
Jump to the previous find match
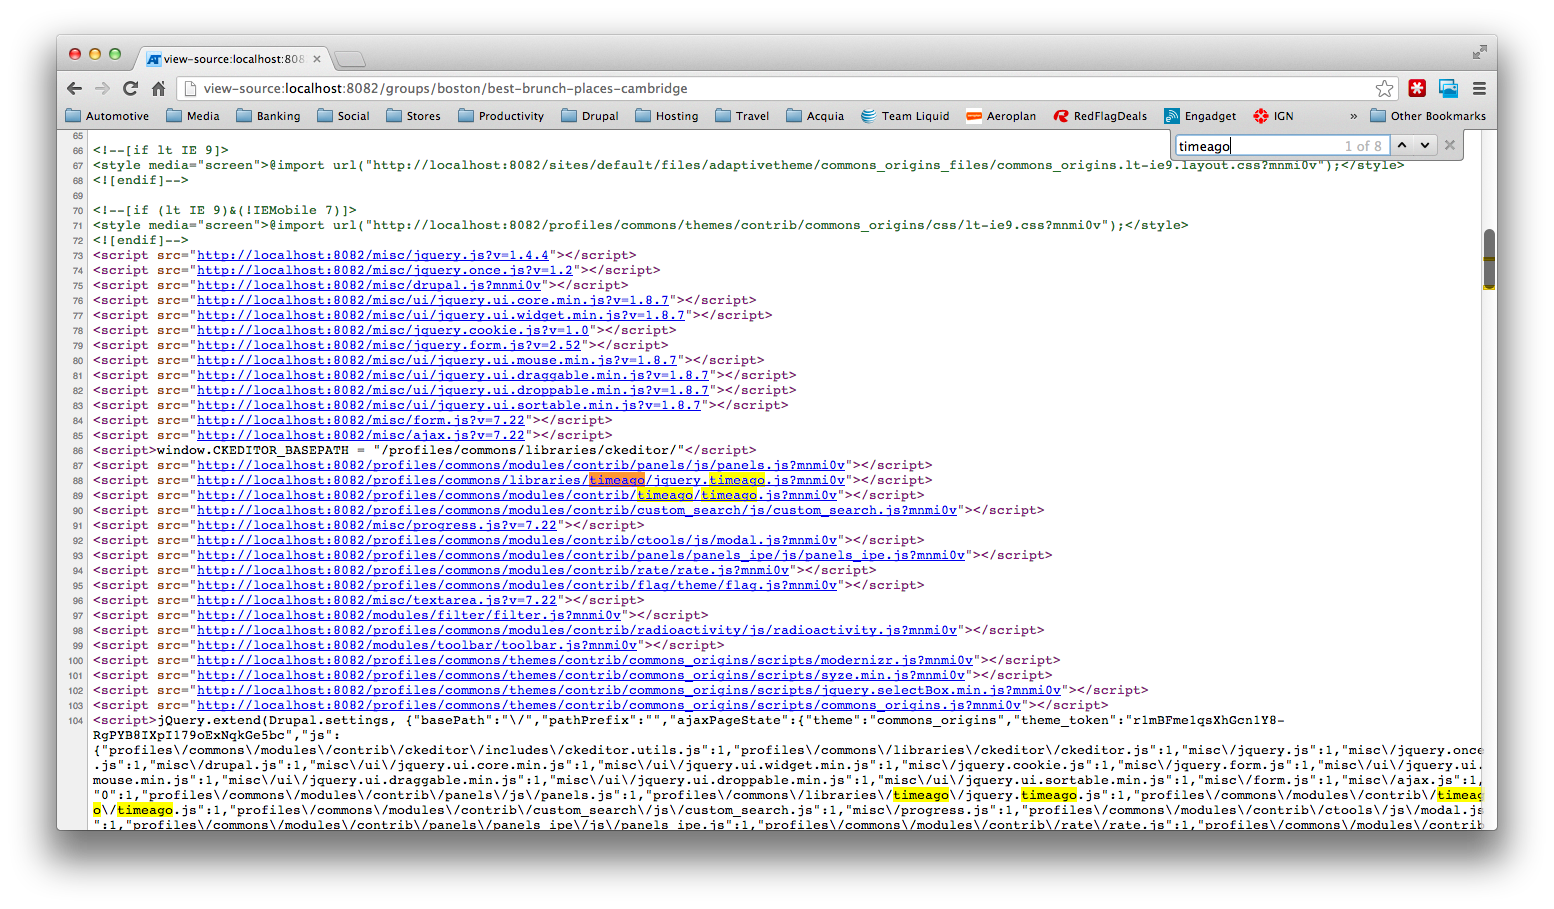tap(1402, 145)
